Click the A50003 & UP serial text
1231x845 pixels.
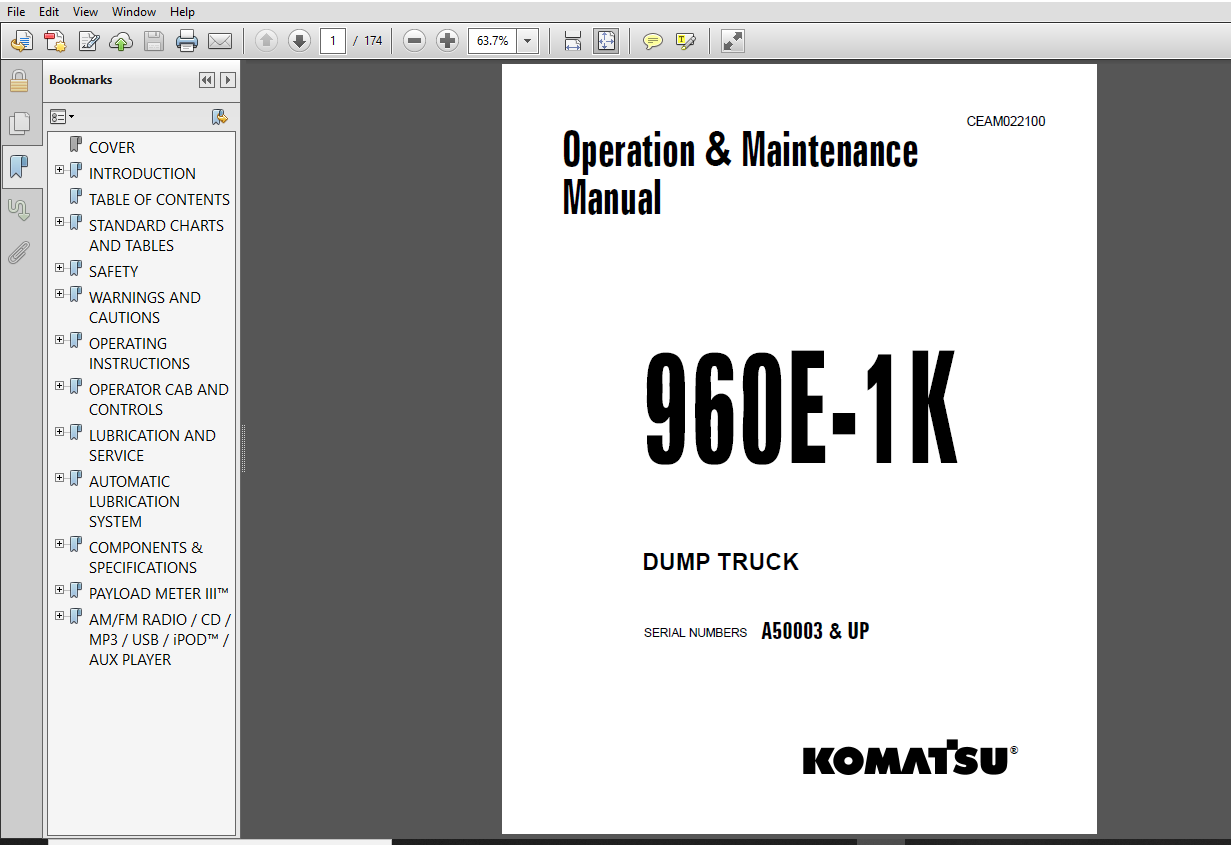(815, 631)
